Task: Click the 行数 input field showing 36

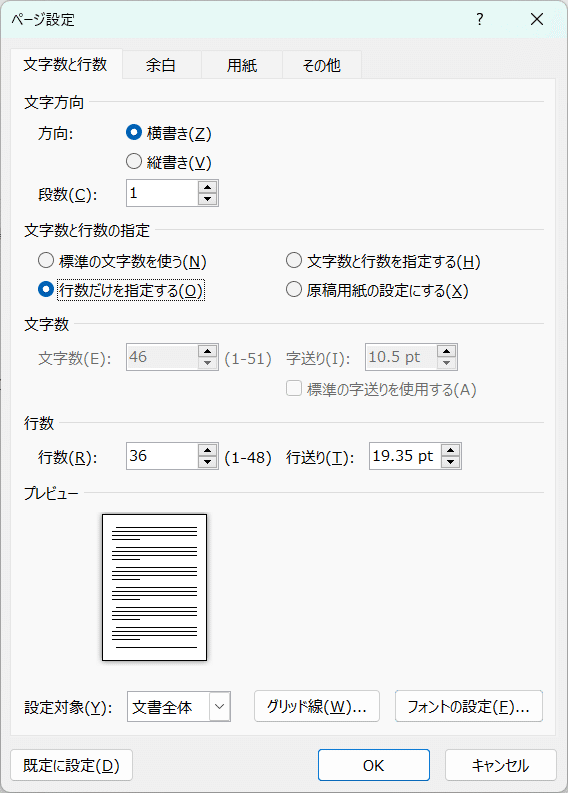Action: click(x=162, y=456)
